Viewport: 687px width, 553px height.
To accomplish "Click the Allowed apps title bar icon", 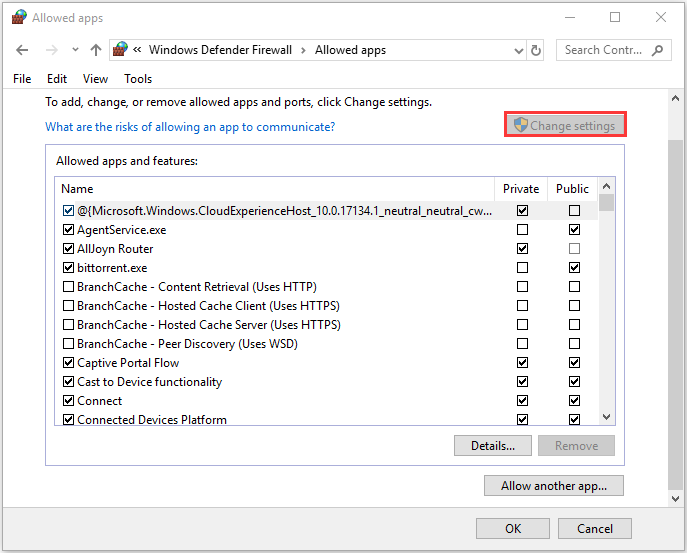I will coord(19,17).
